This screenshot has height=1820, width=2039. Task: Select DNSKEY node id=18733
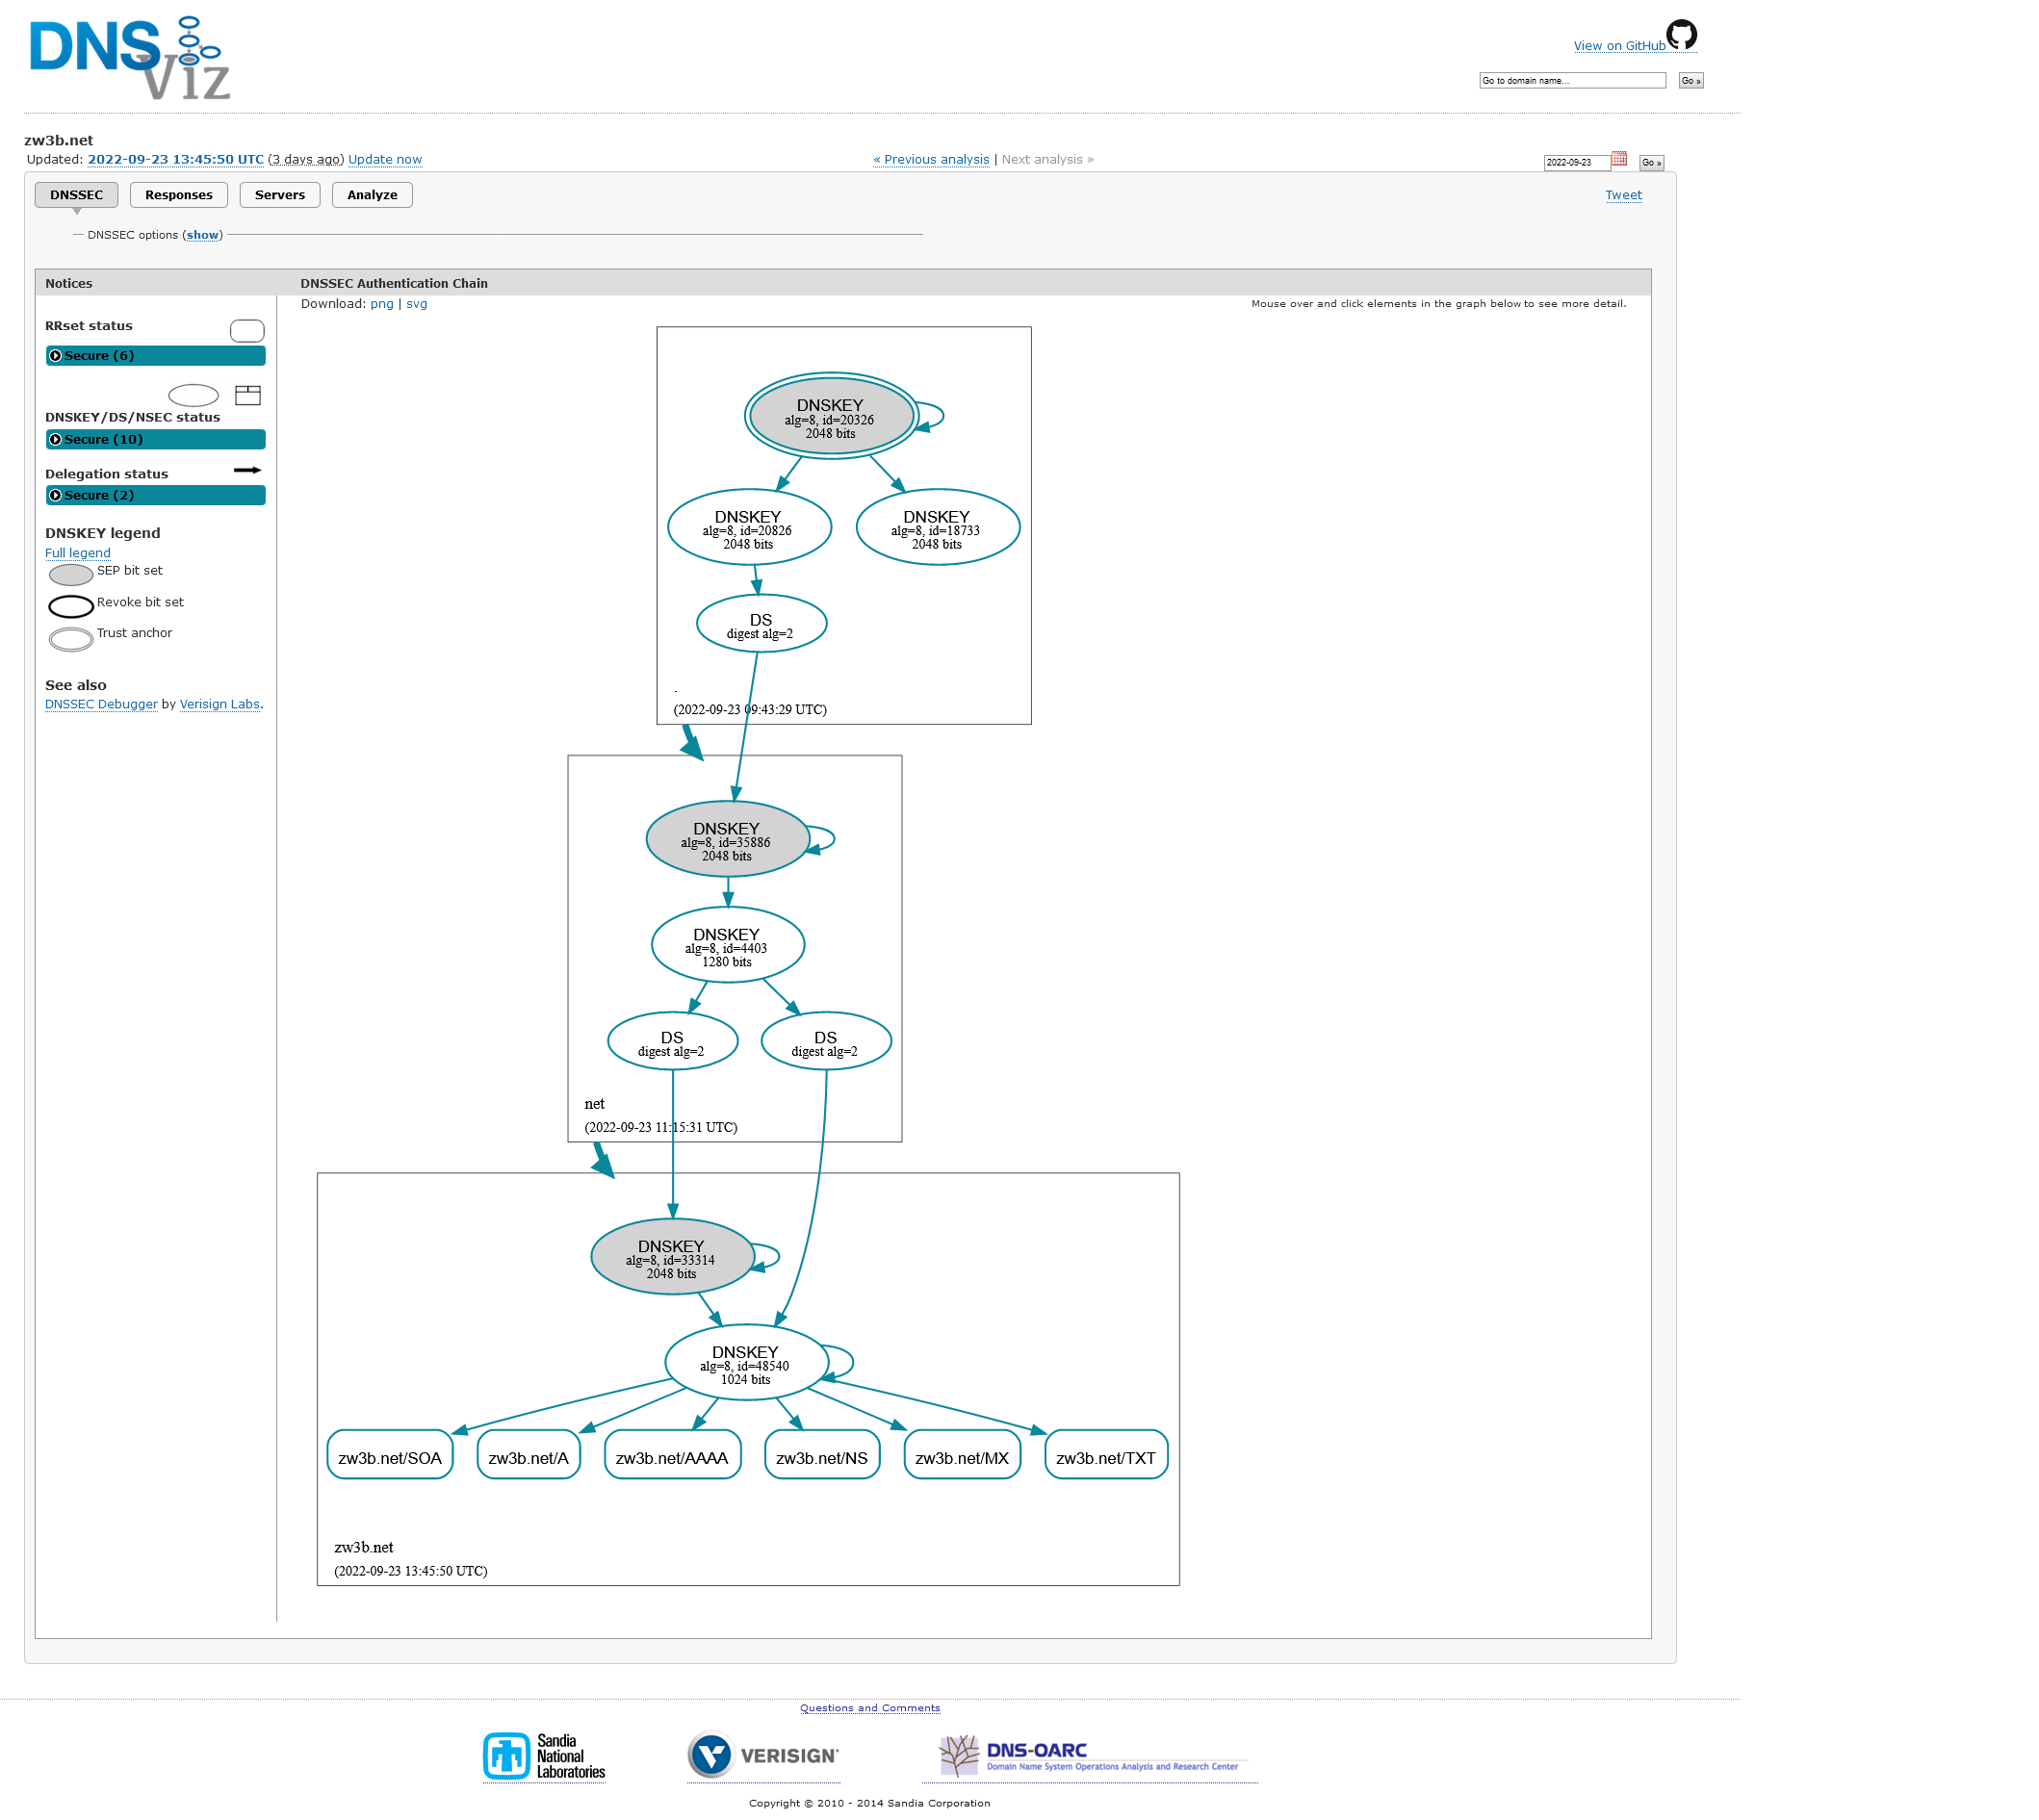pos(939,528)
